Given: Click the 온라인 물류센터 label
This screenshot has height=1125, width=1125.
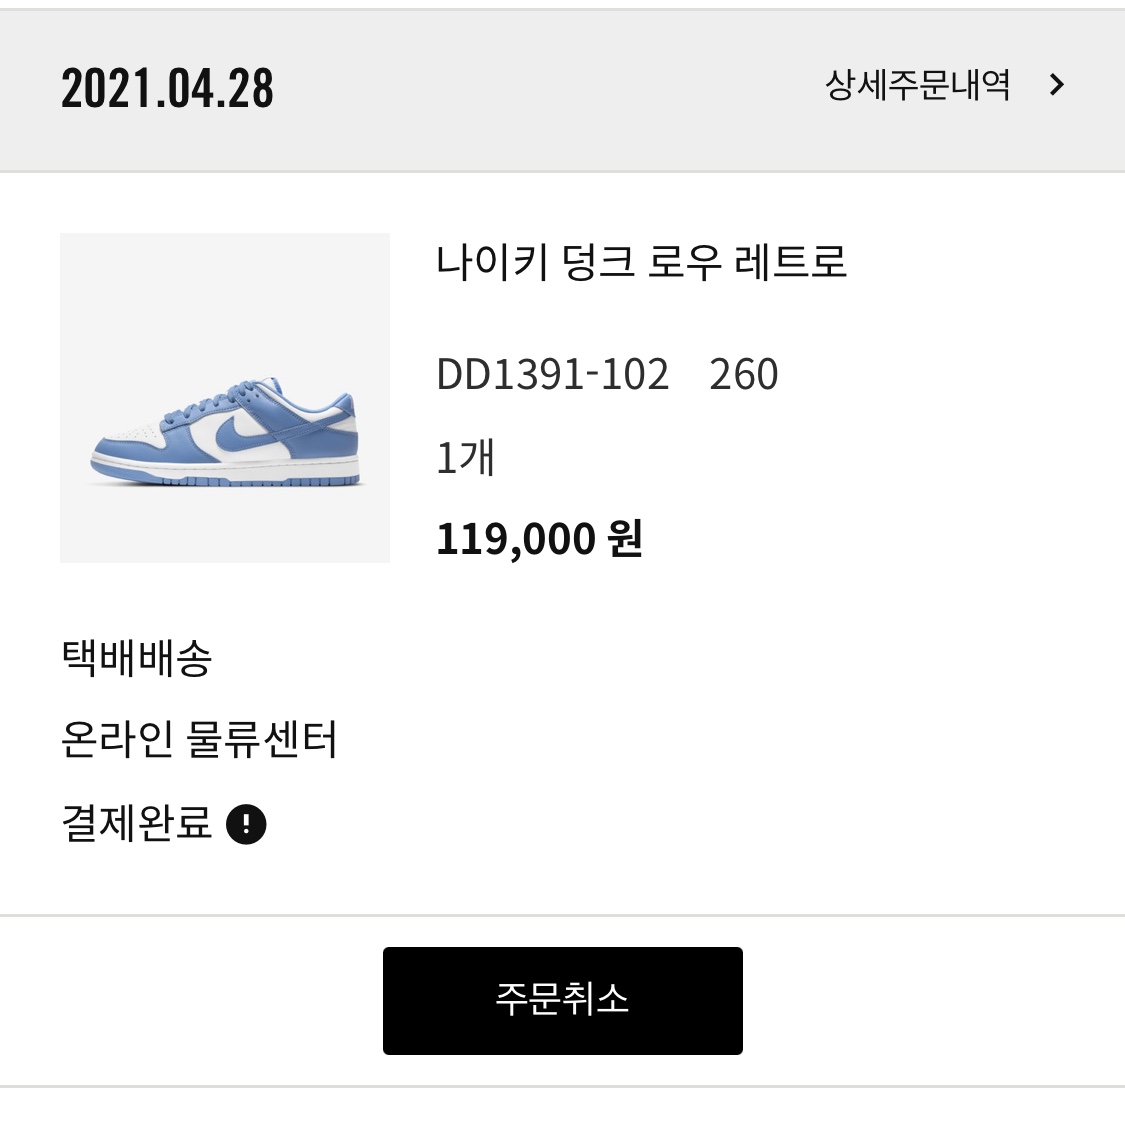Looking at the screenshot, I should point(199,740).
